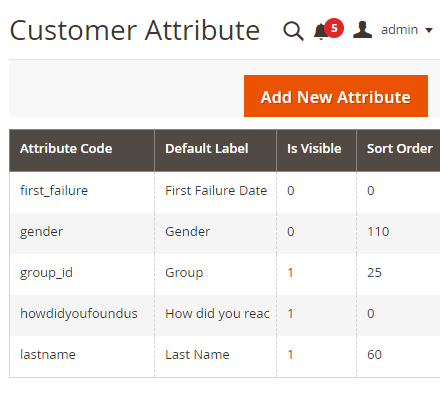This screenshot has height=400, width=440.
Task: Open the group_id attribute row
Action: pyautogui.click(x=225, y=274)
